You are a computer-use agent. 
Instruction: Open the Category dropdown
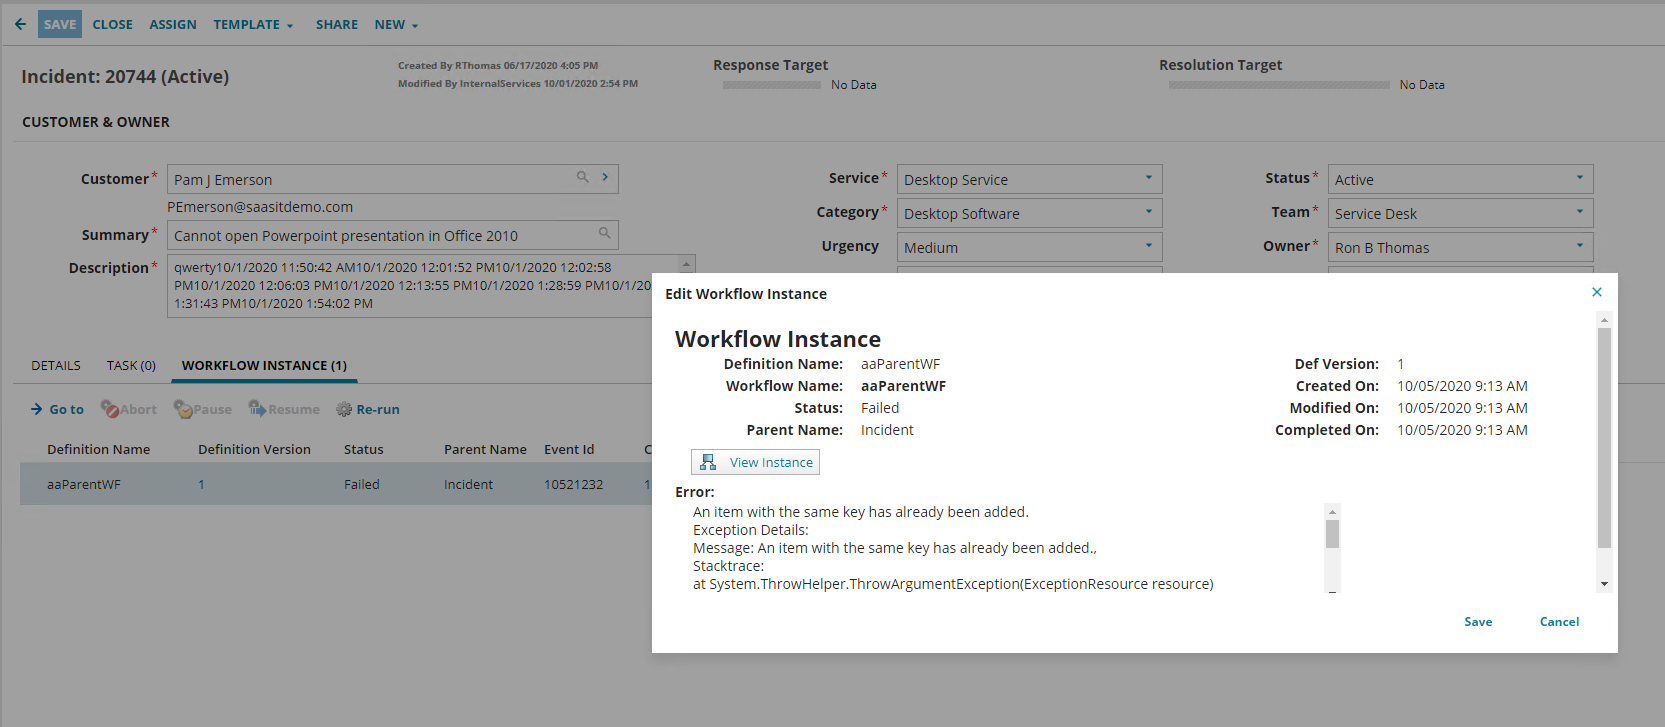coord(1148,212)
